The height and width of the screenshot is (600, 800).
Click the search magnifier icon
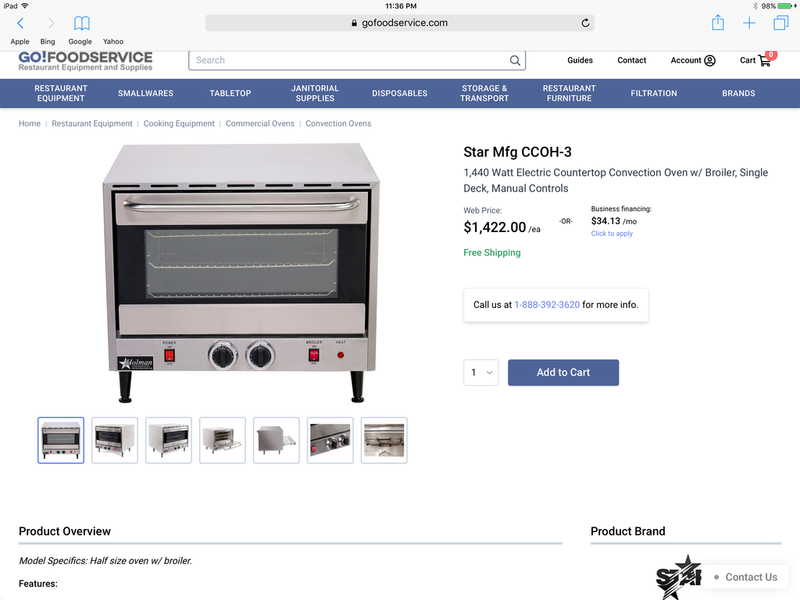pos(515,60)
